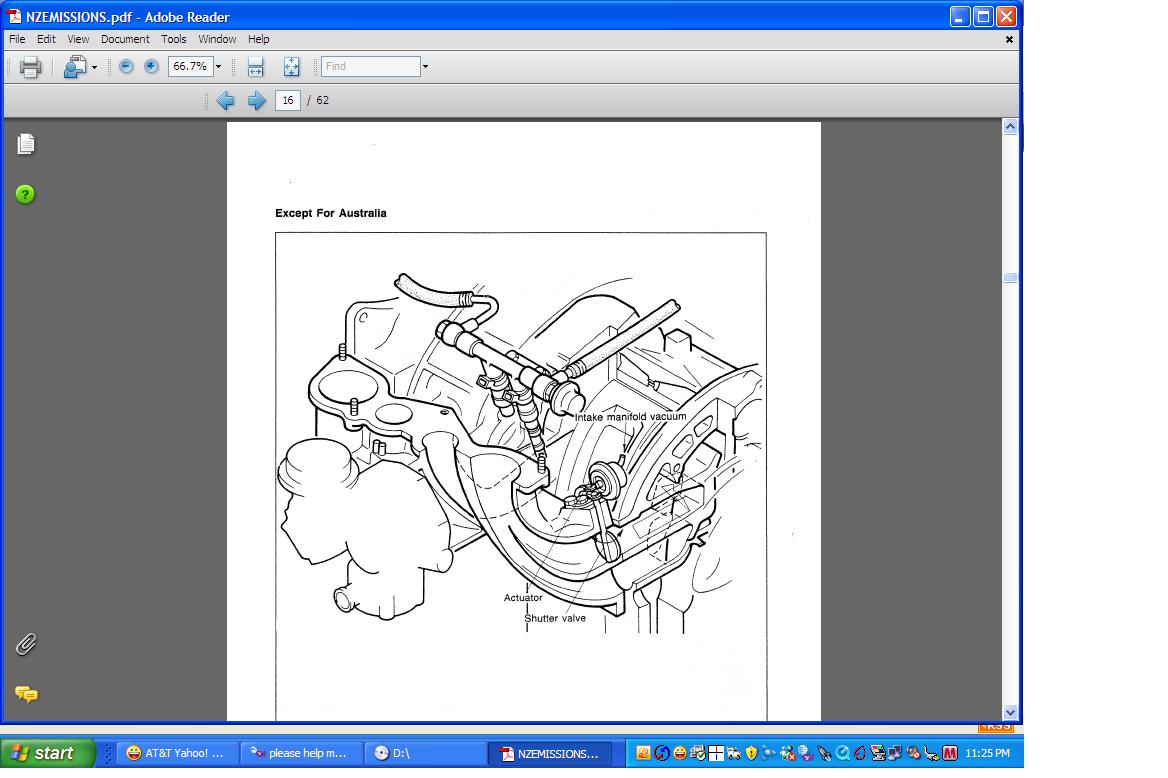Image resolution: width=1168 pixels, height=778 pixels.
Task: Click the Zoom Out minus button
Action: tap(126, 66)
